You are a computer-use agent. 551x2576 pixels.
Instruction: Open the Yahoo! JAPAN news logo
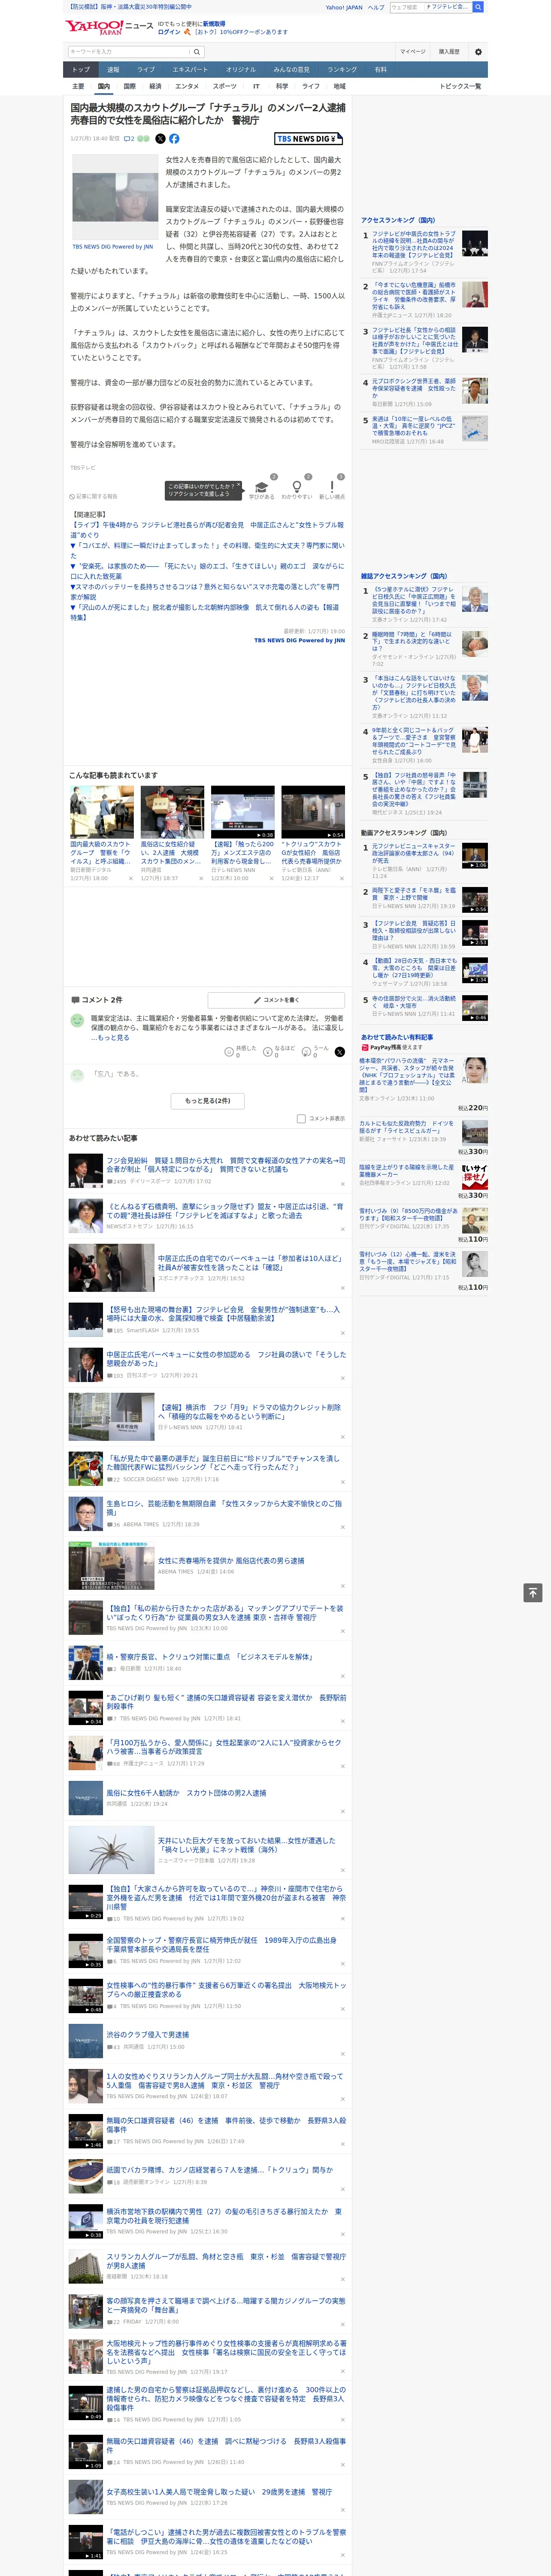tap(109, 27)
